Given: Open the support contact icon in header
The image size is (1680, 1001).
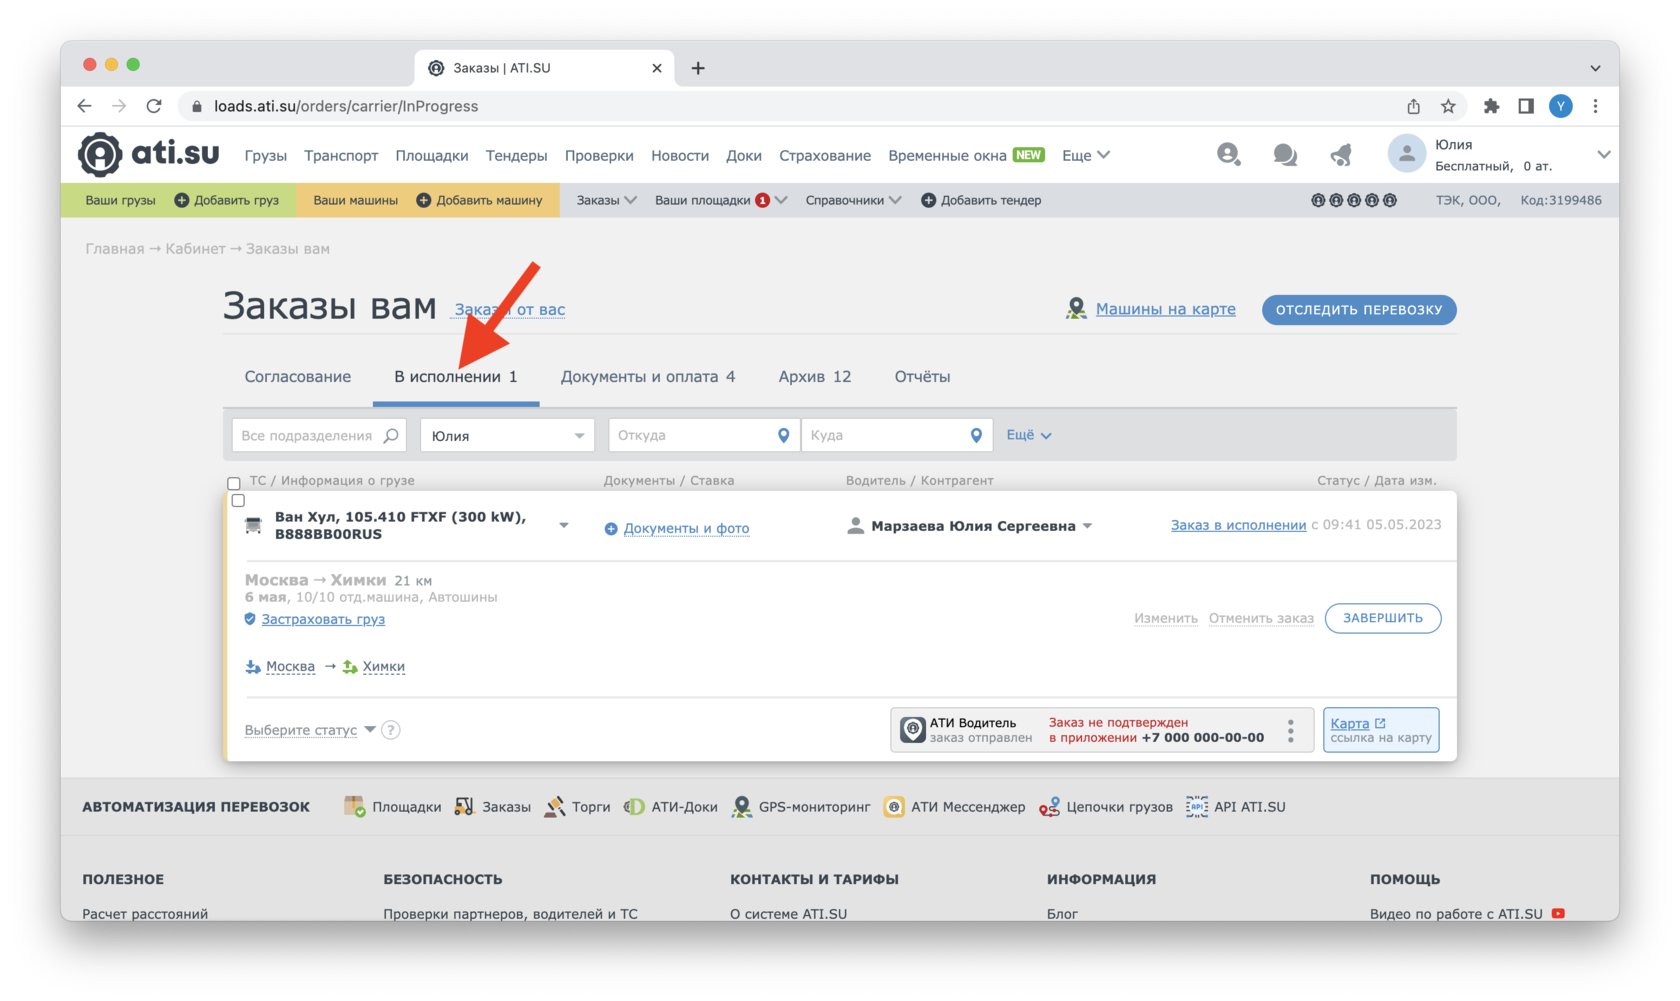Looking at the screenshot, I should pos(1228,154).
